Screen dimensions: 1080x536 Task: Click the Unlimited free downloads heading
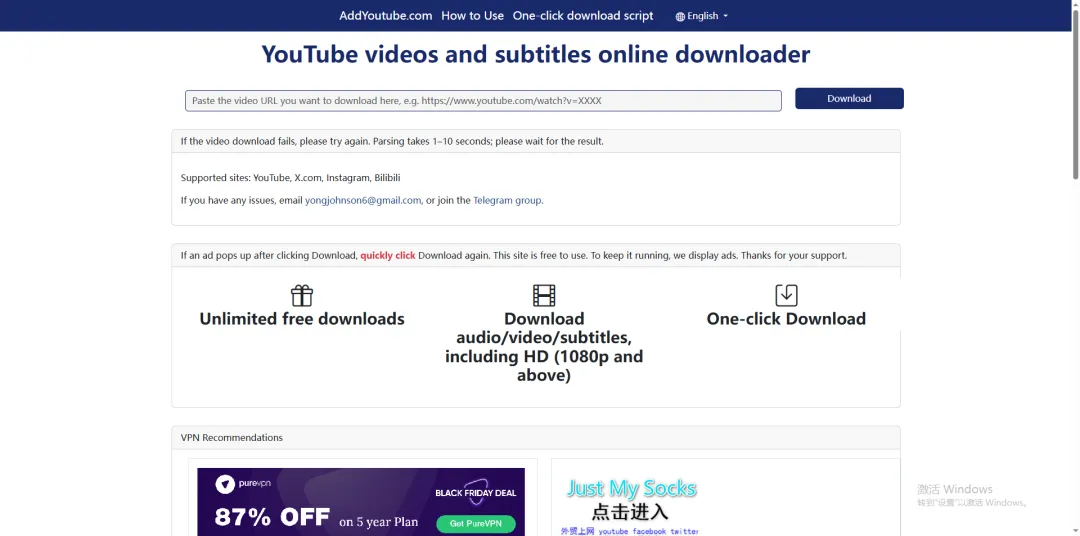point(302,319)
